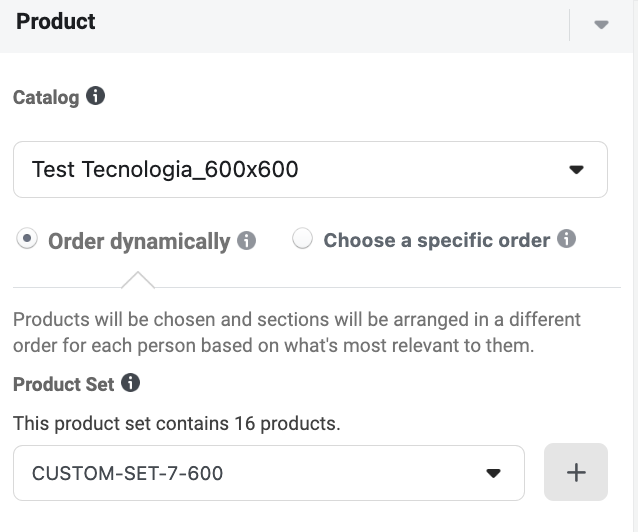Viewport: 638px width, 532px height.
Task: Click the Order dynamically label text
Action: [x=139, y=241]
